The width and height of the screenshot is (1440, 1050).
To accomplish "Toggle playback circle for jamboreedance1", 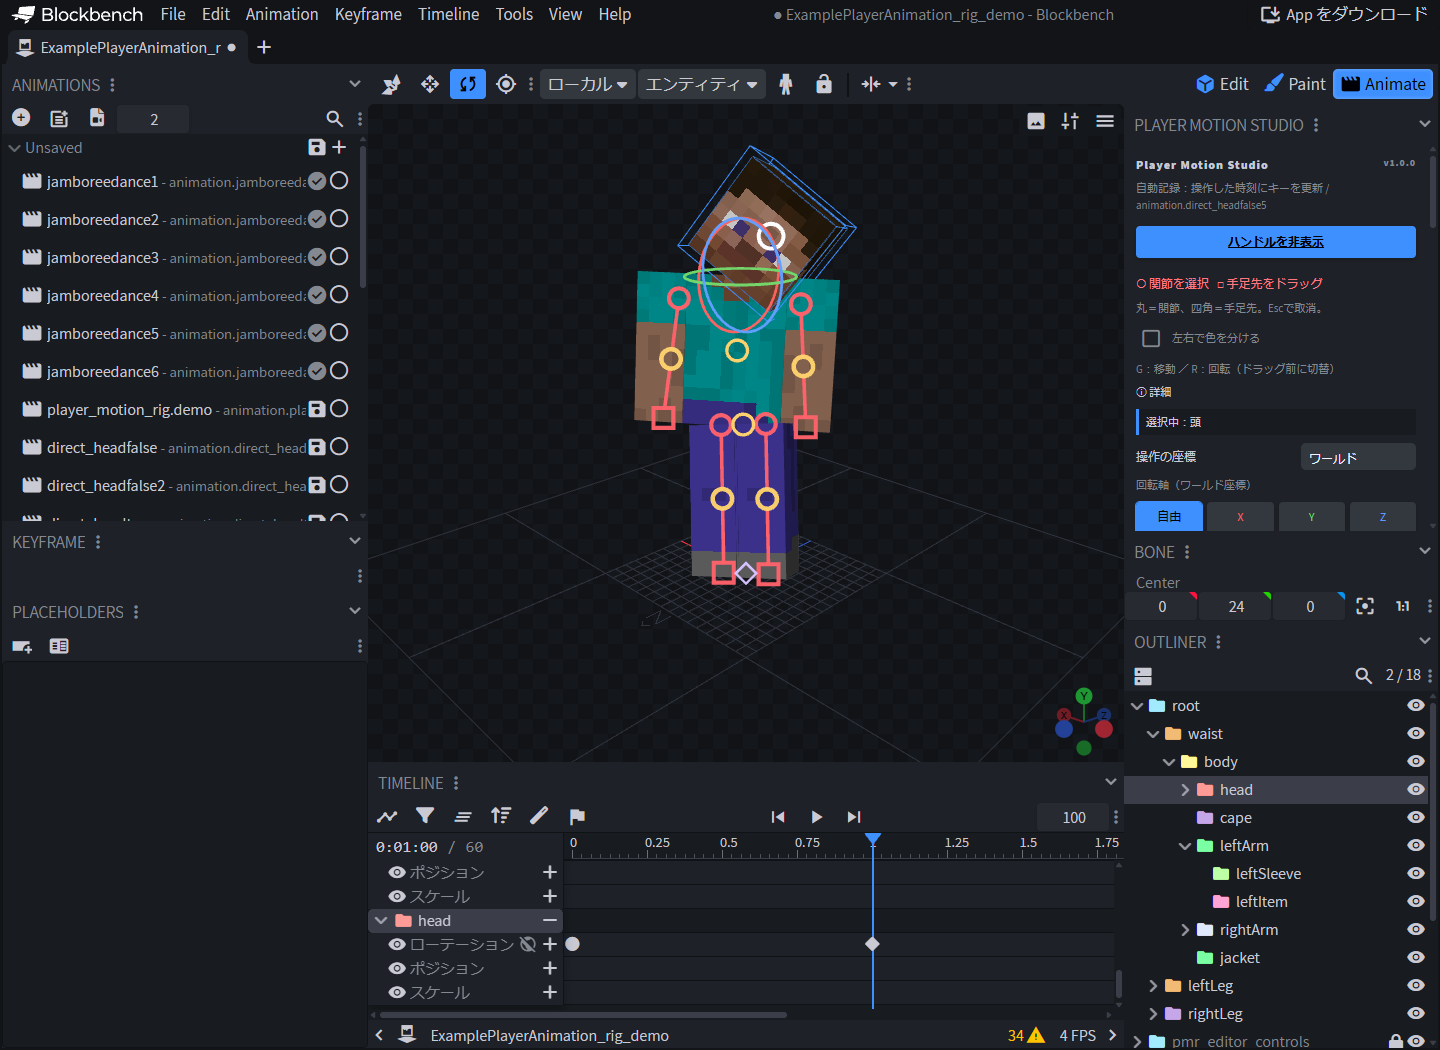I will pos(339,181).
